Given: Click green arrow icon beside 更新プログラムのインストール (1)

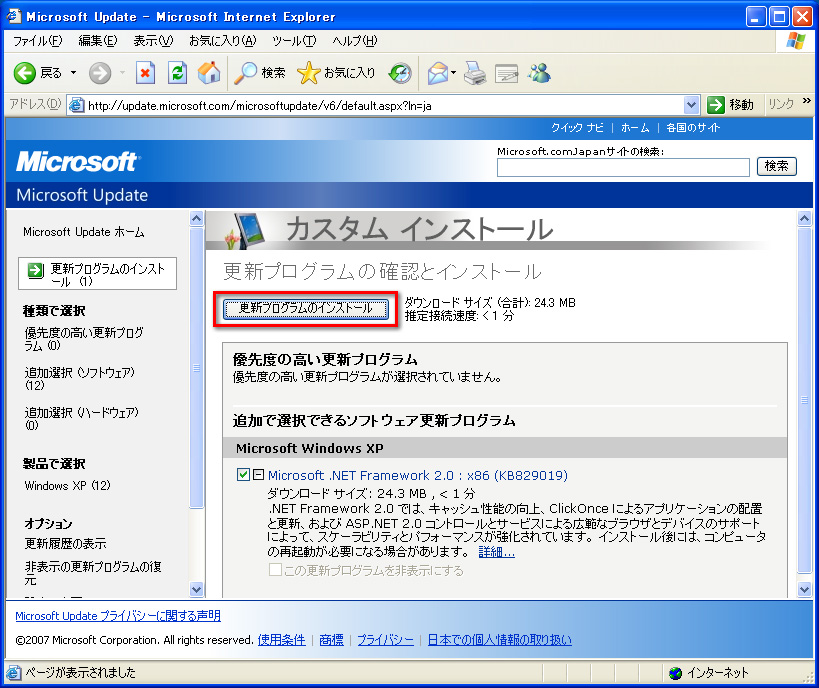Looking at the screenshot, I should pyautogui.click(x=36, y=270).
